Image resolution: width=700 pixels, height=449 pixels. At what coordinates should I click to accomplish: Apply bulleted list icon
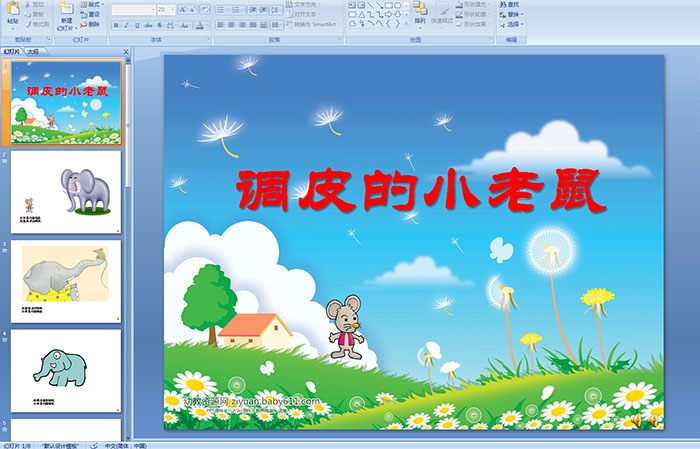(222, 10)
